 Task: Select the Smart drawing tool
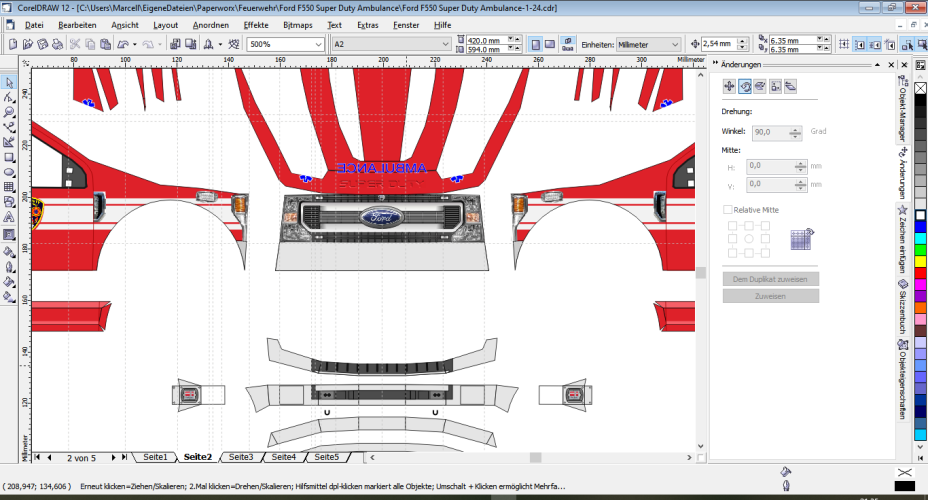(x=9, y=143)
